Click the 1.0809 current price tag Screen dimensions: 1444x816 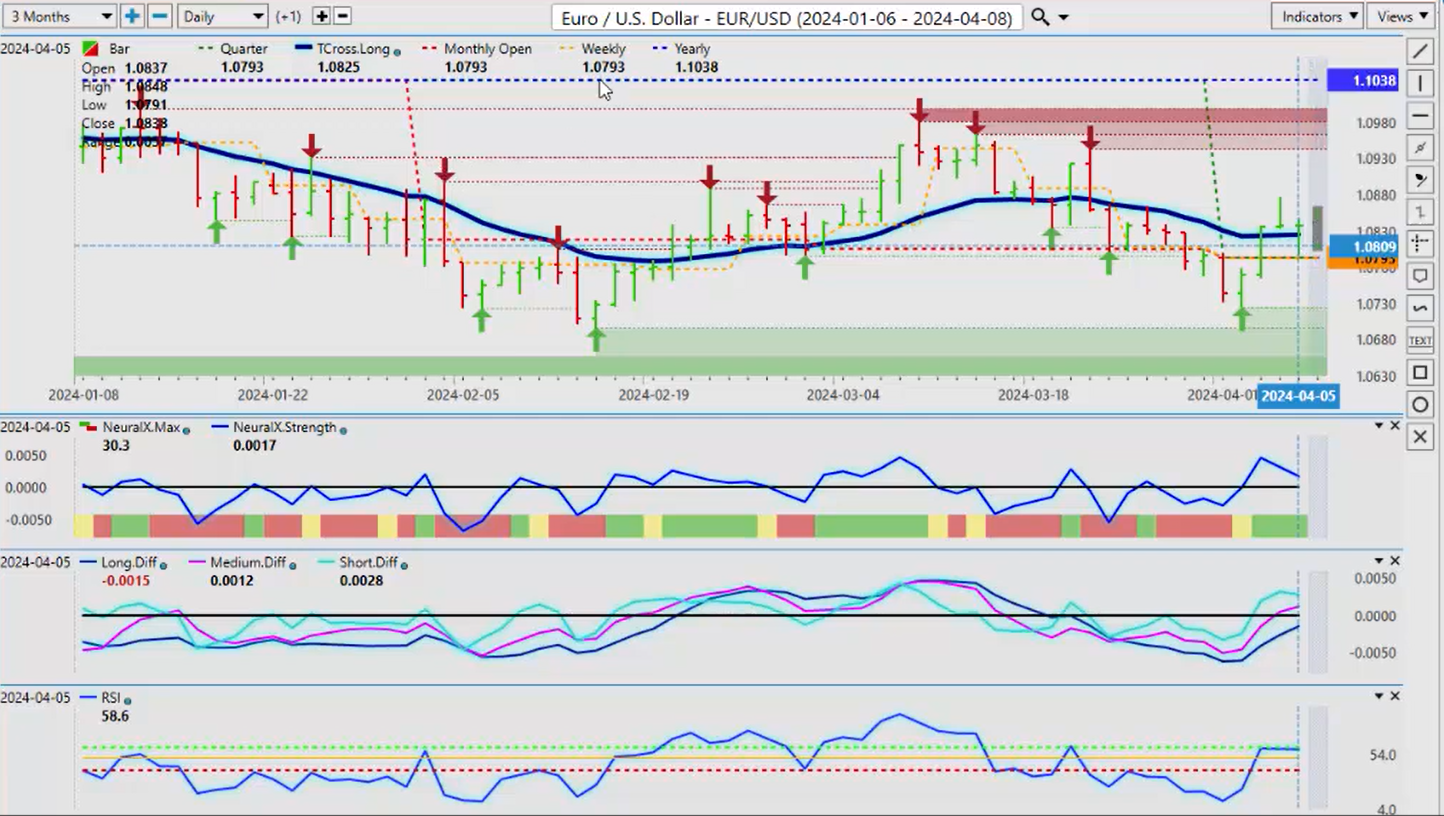1362,246
